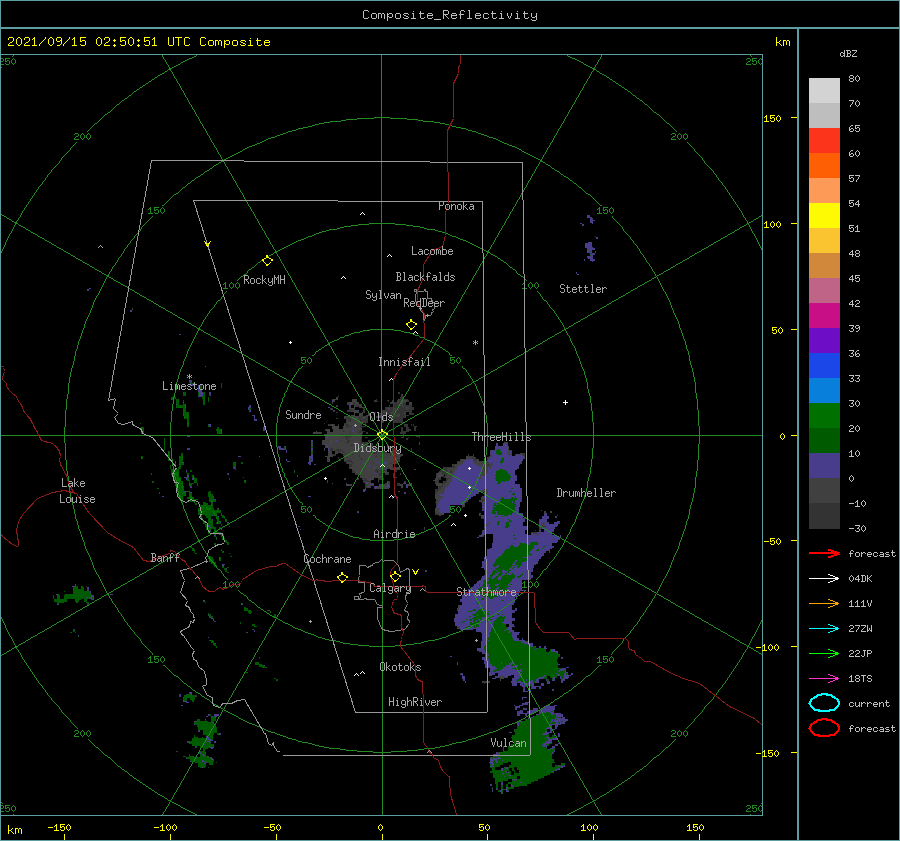Image resolution: width=900 pixels, height=841 pixels.
Task: Click the Limestone label
Action: click(189, 386)
